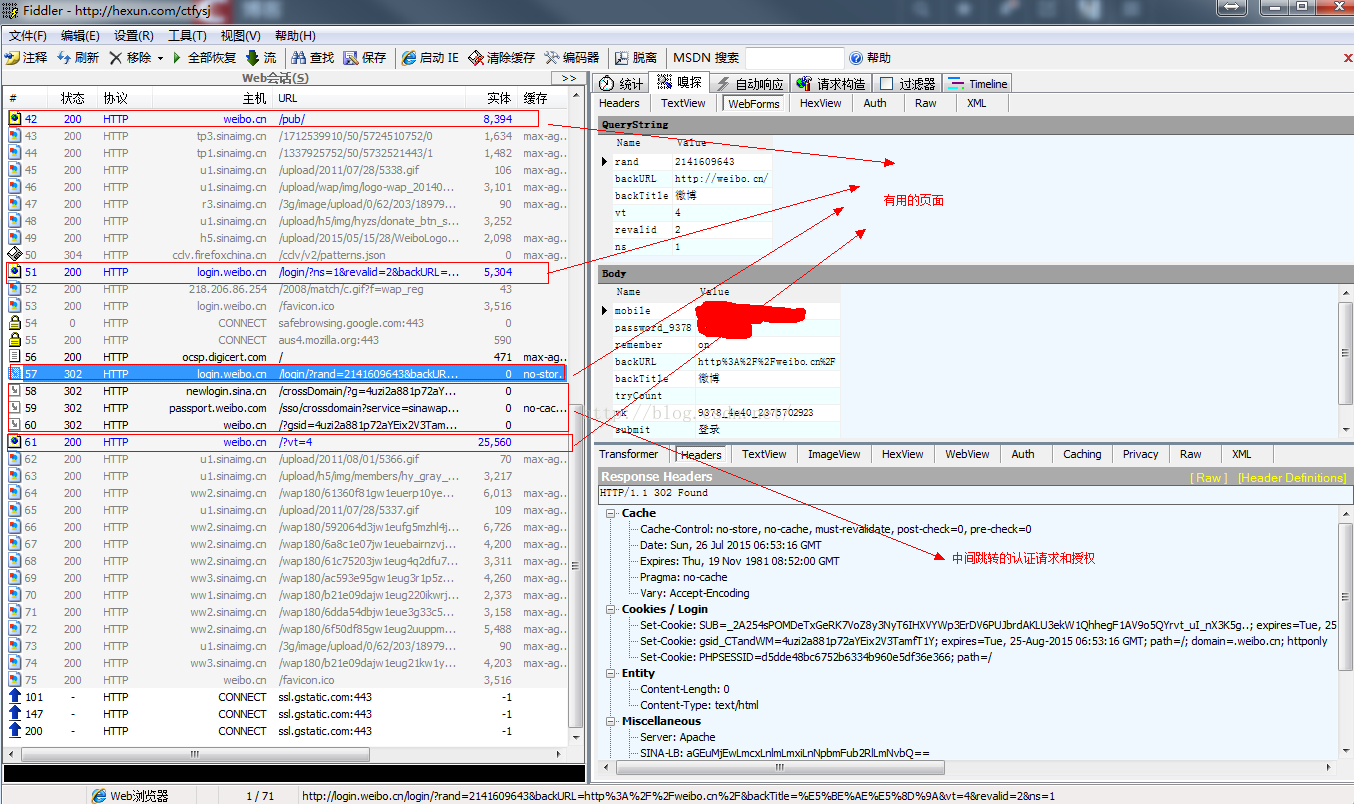Click the 移除 remove X icon

(x=116, y=58)
